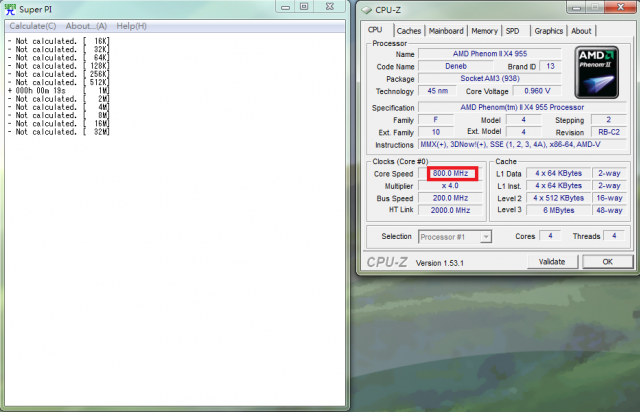Click the Threads count value 4
This screenshot has height=412, width=640.
pyautogui.click(x=614, y=236)
